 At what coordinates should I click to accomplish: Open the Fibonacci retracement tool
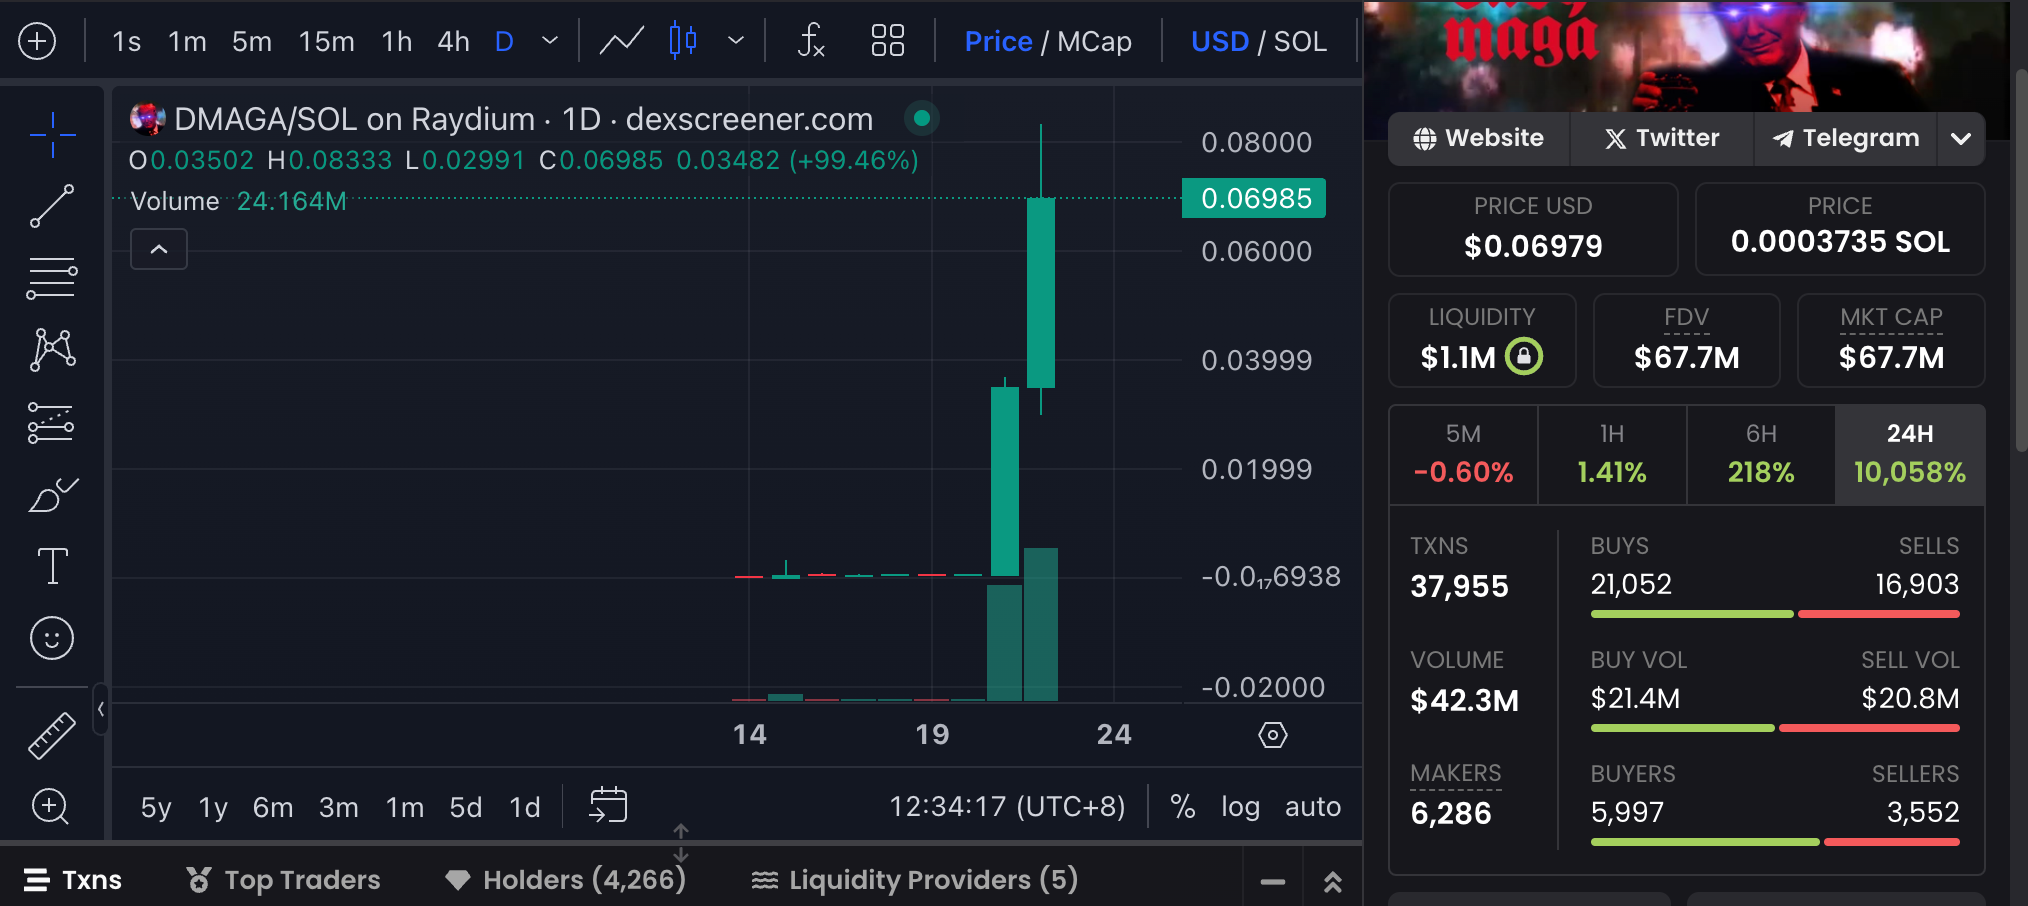click(x=52, y=279)
